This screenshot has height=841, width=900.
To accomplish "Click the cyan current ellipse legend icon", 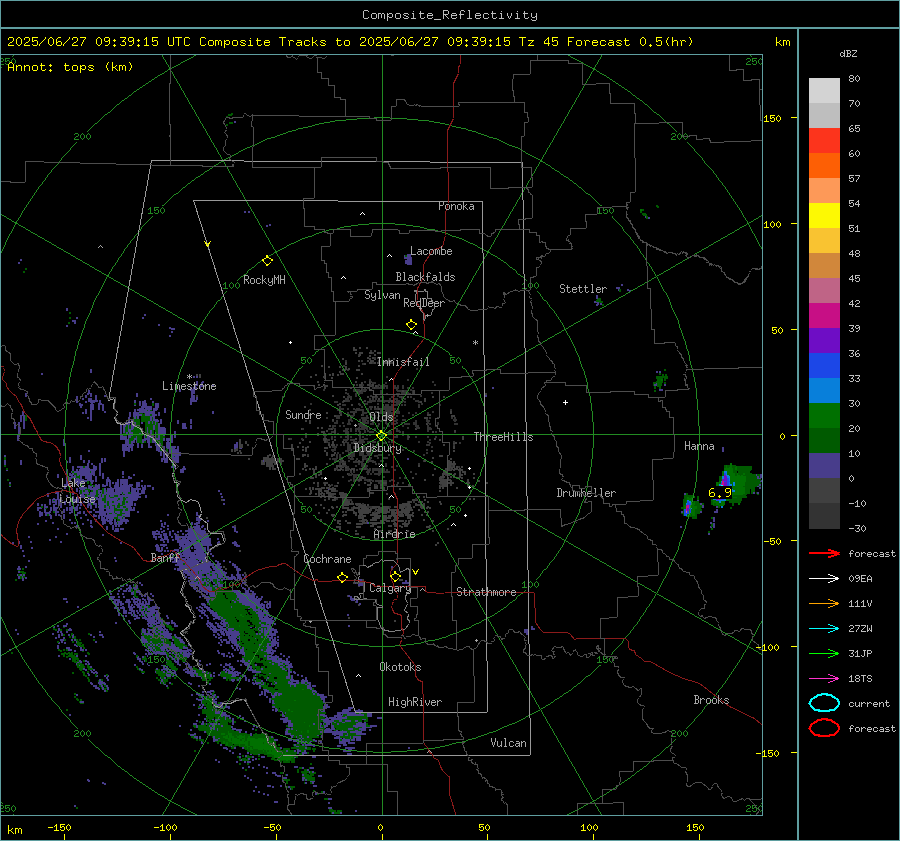I will point(824,703).
